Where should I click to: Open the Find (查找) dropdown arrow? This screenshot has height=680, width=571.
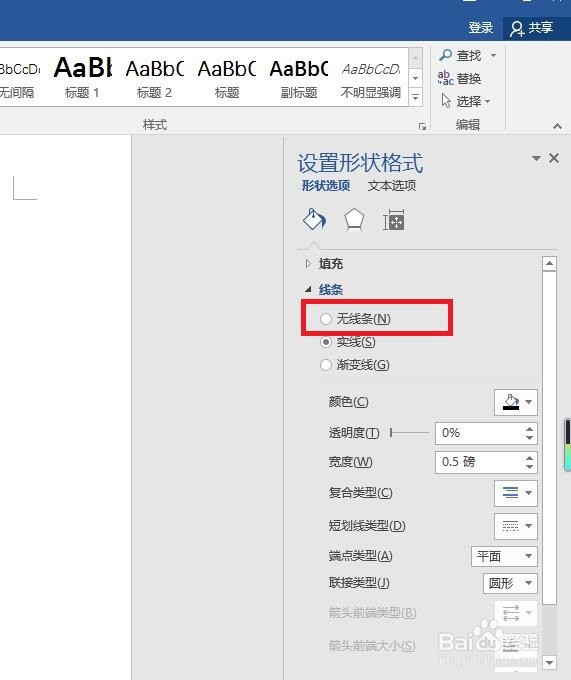pyautogui.click(x=493, y=56)
